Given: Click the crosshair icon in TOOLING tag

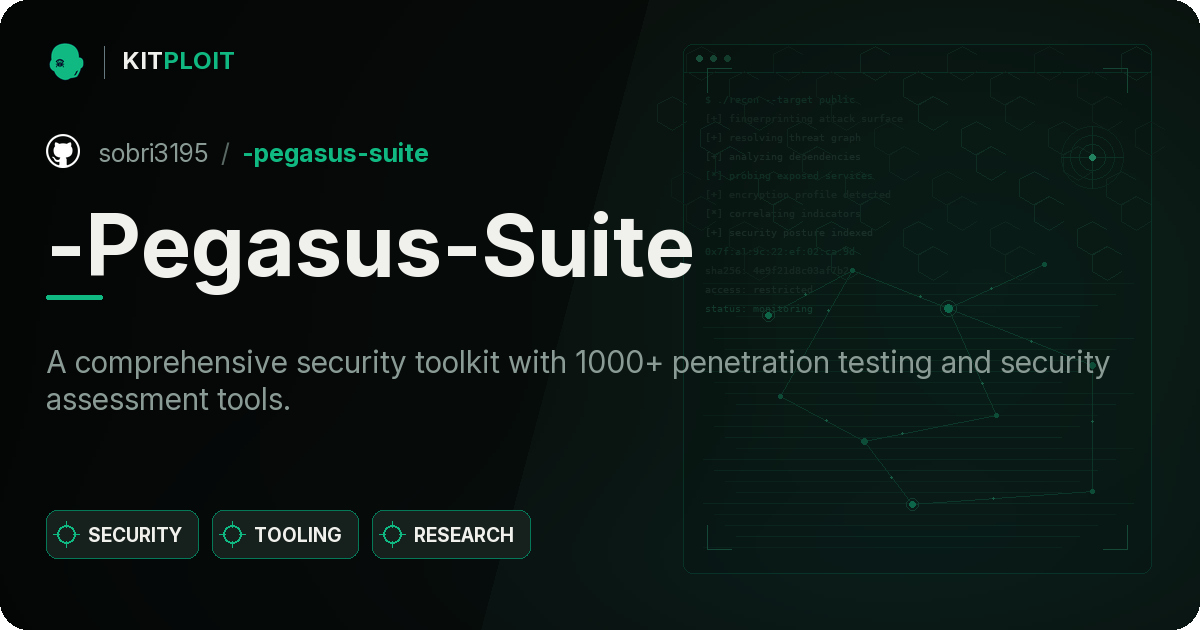Looking at the screenshot, I should (x=233, y=535).
